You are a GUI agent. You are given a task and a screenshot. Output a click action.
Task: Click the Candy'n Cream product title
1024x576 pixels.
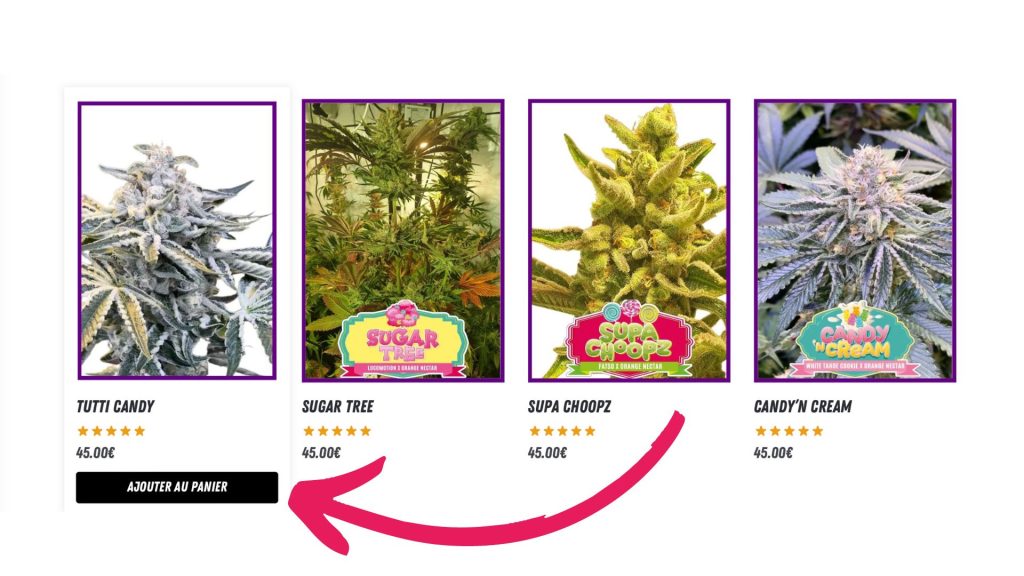[x=803, y=407]
